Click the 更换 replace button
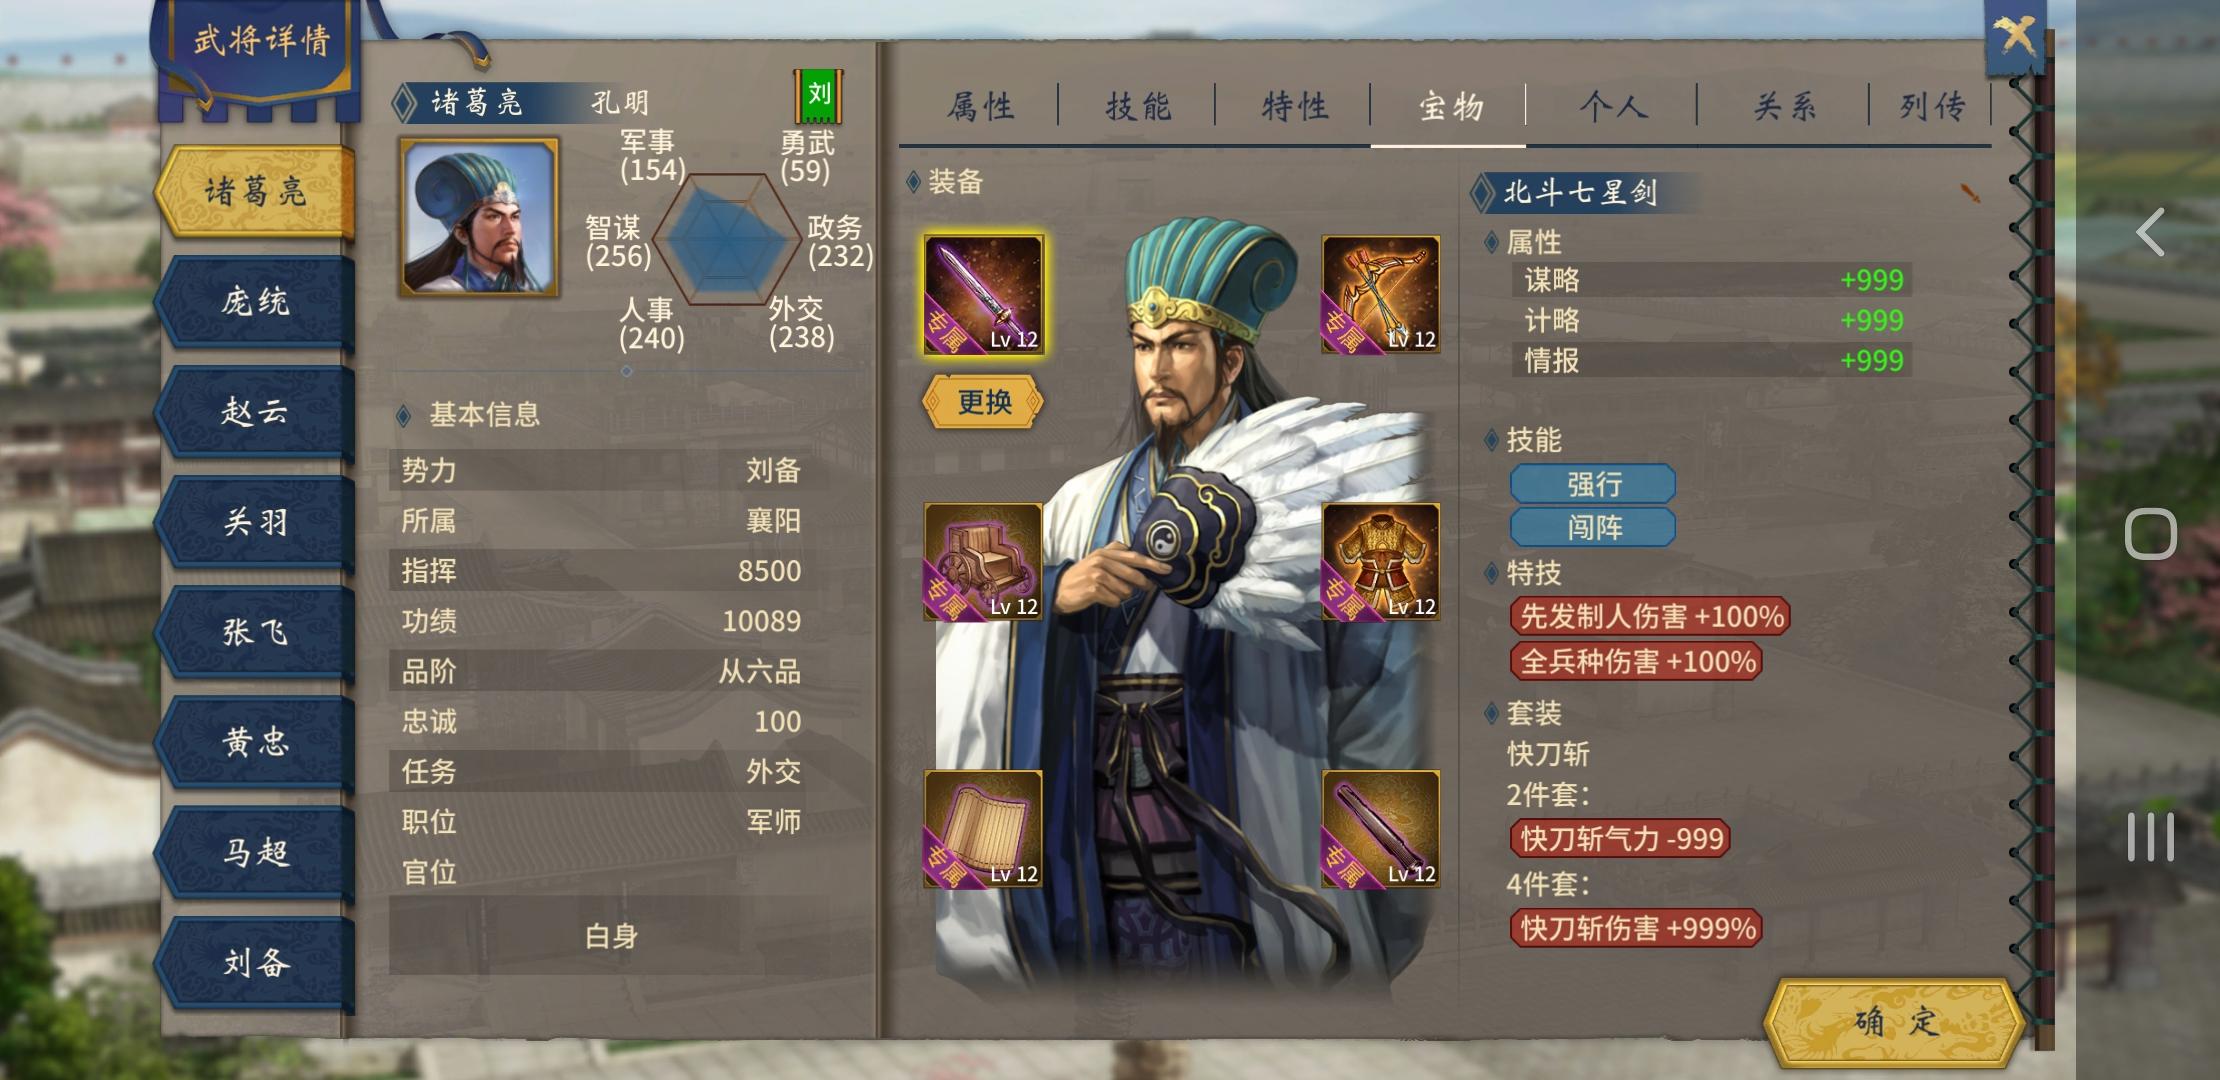 point(983,402)
